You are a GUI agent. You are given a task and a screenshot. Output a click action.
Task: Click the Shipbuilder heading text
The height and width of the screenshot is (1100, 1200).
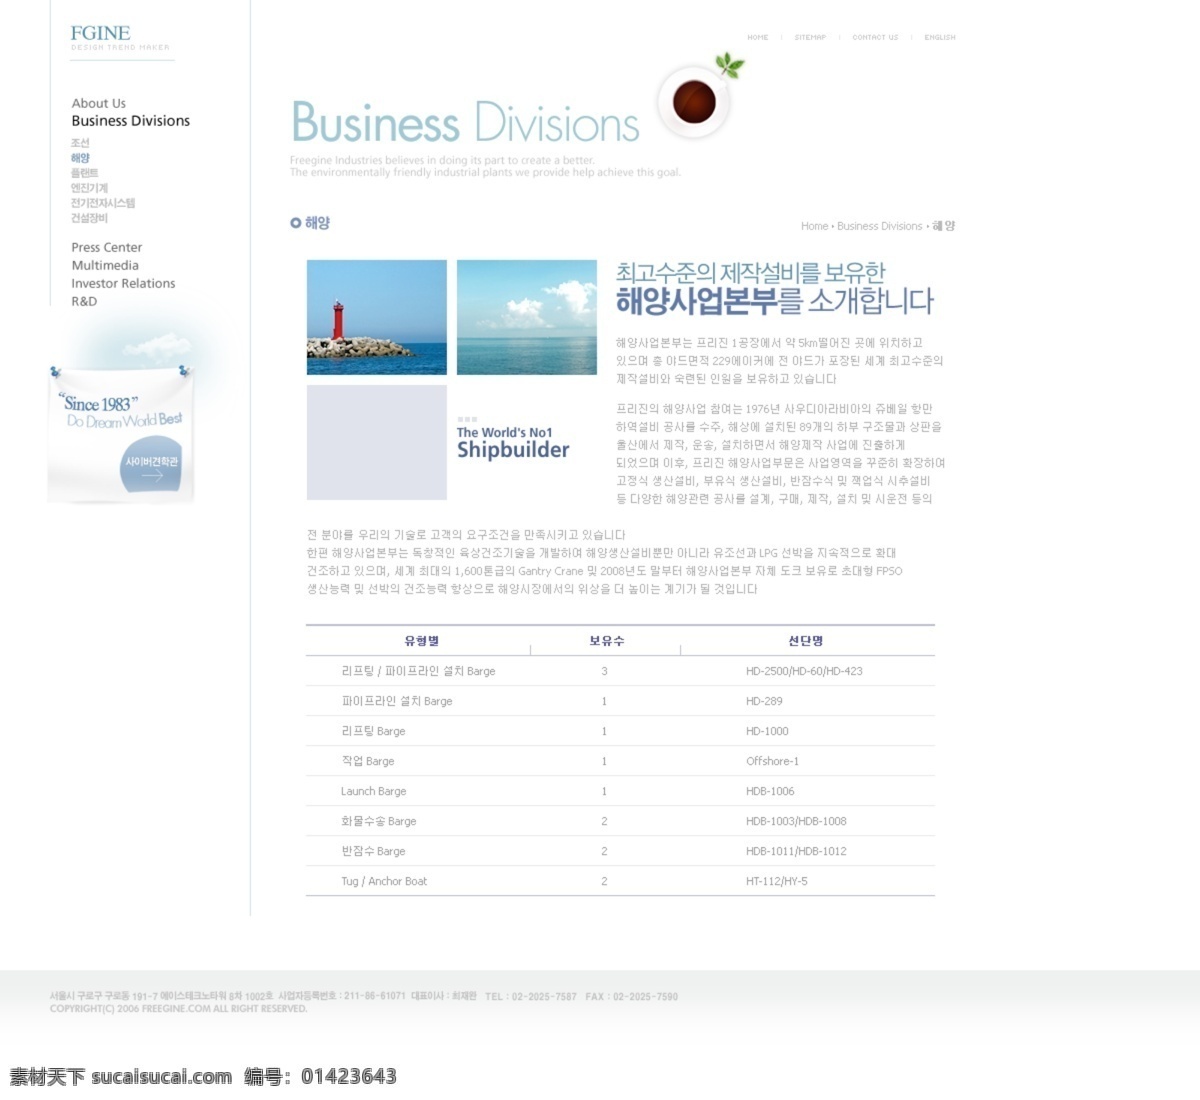coord(513,450)
